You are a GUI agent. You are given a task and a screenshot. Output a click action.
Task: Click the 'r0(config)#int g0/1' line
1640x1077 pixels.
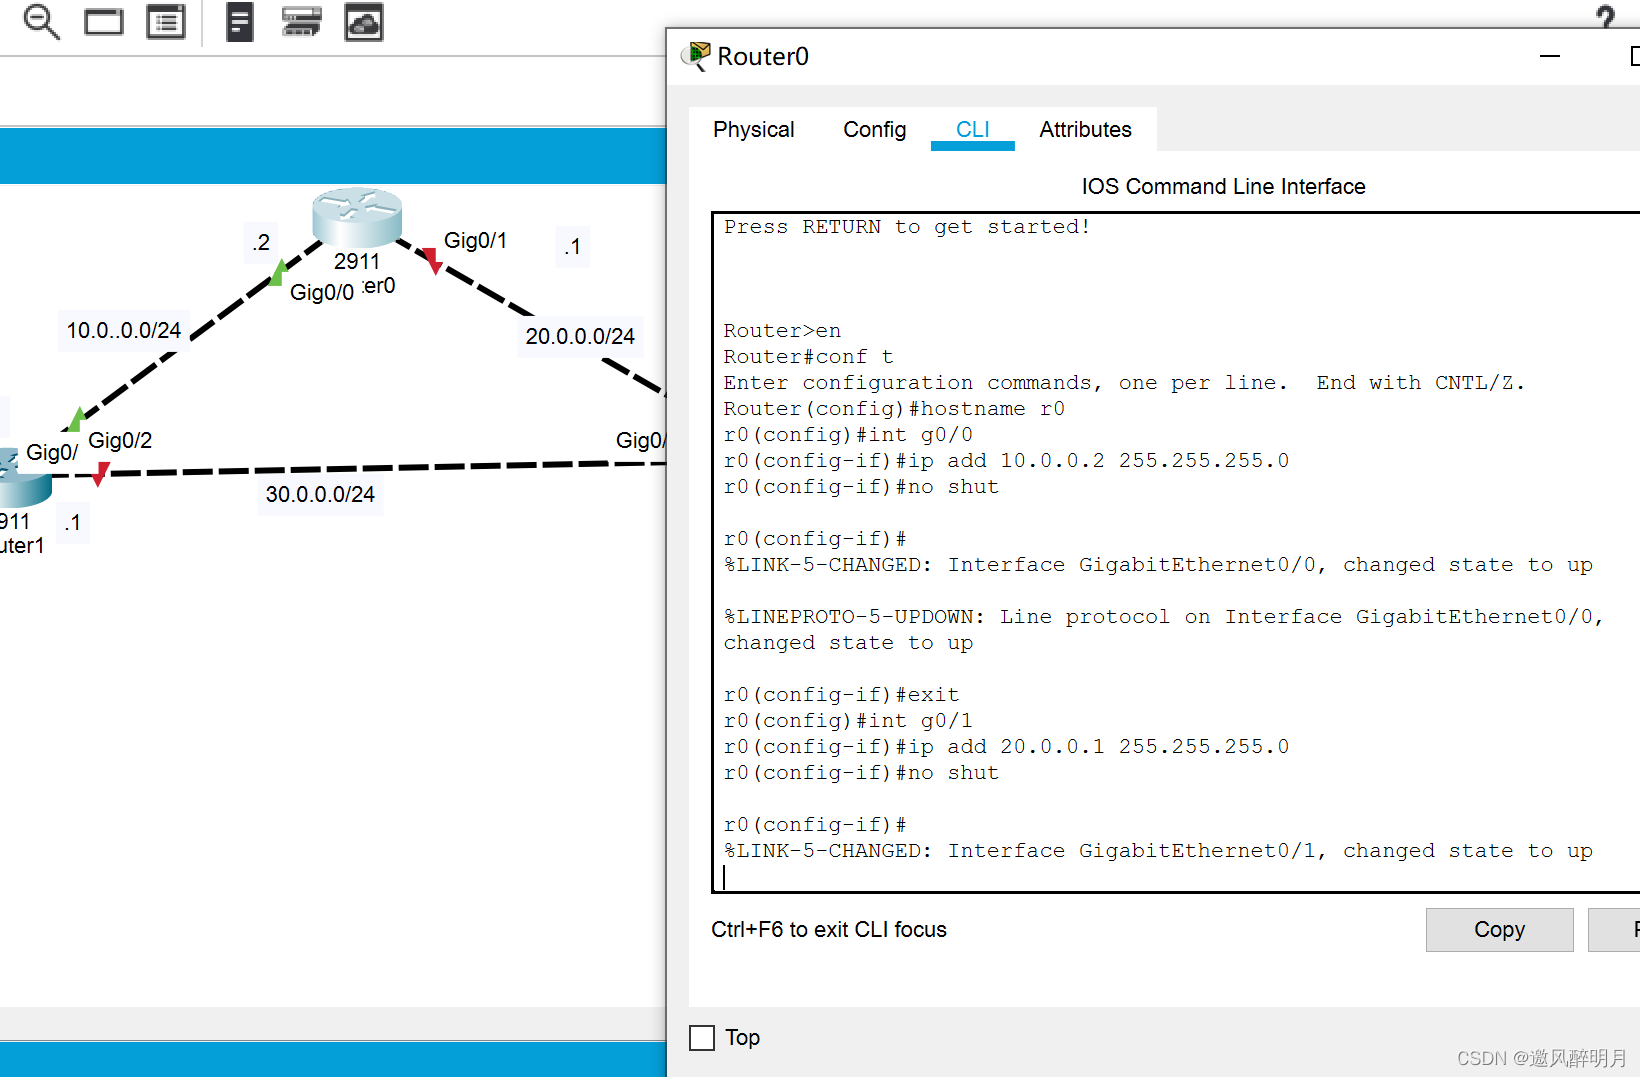click(x=848, y=720)
